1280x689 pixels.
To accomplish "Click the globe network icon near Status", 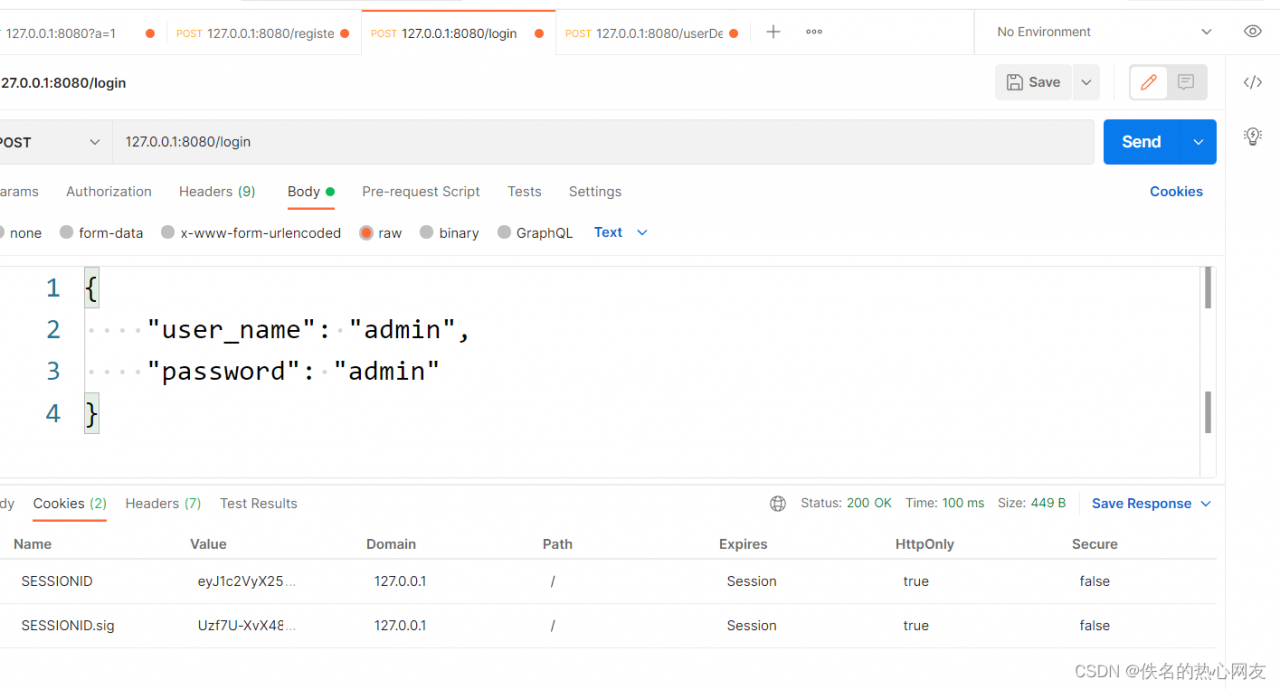I will pyautogui.click(x=778, y=504).
